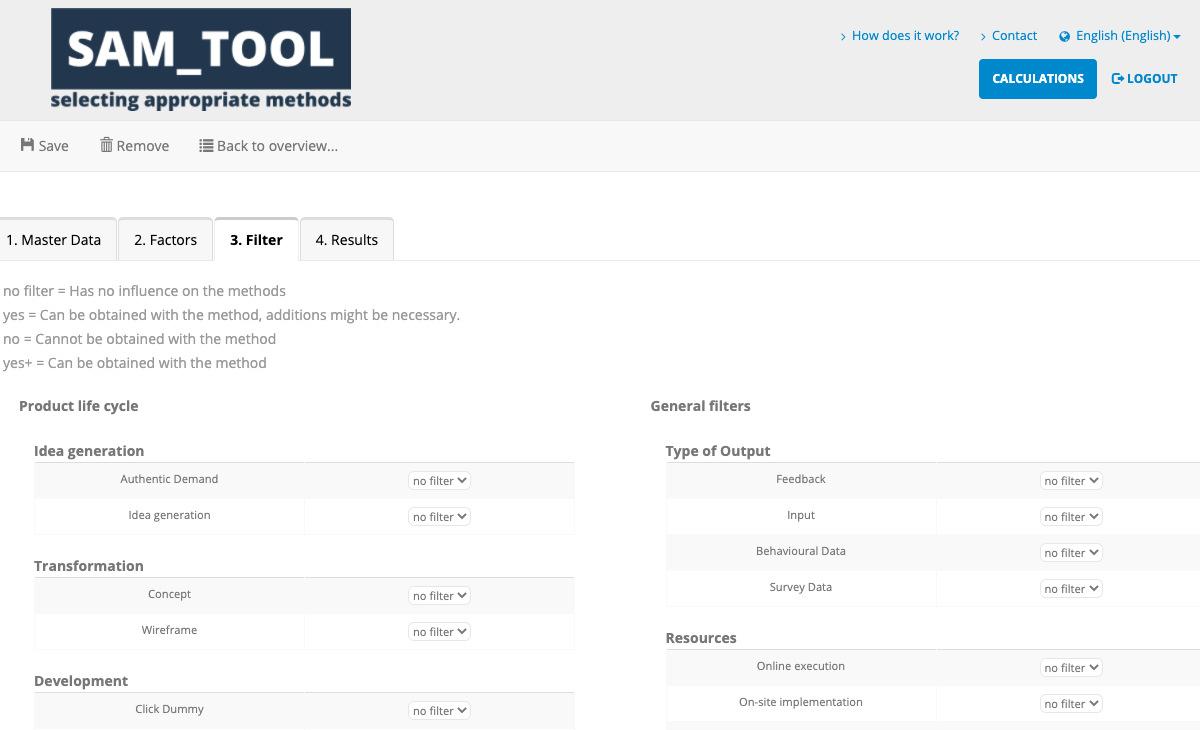Screen dimensions: 1200x730
Task: Click the How does it work link
Action: click(x=905, y=36)
